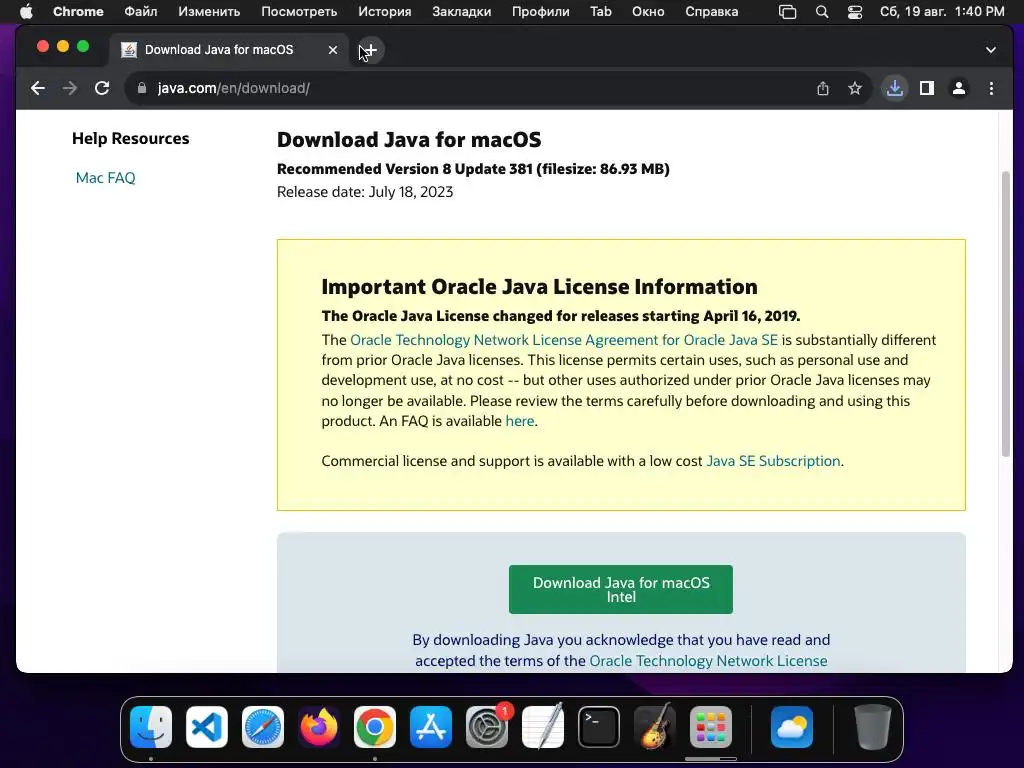Screen dimensions: 1024x768
Task: Go back to the previous page
Action: pos(38,88)
